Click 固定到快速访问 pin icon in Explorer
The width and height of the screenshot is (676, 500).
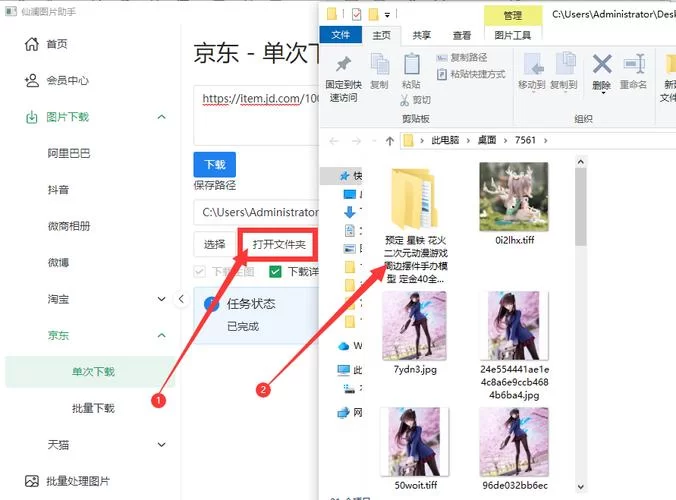pos(344,64)
